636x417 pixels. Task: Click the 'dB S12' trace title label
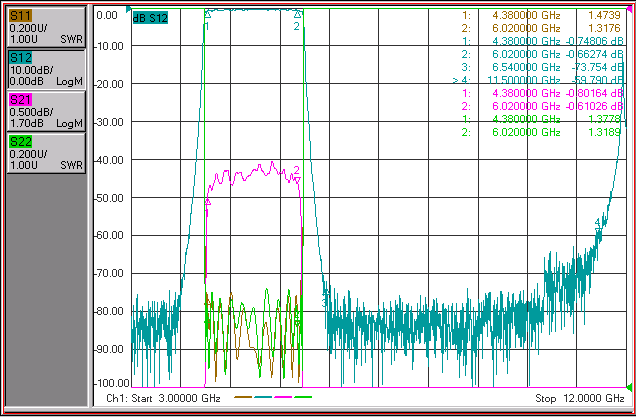click(150, 18)
